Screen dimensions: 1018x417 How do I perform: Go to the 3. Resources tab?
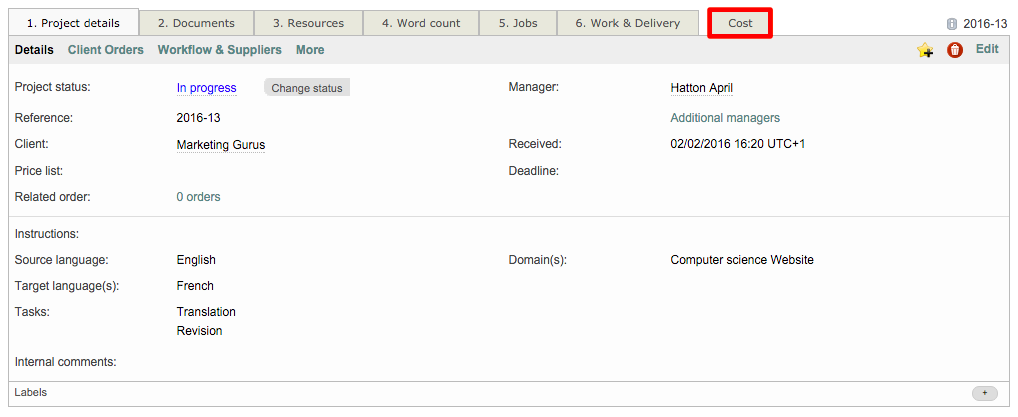pyautogui.click(x=308, y=23)
